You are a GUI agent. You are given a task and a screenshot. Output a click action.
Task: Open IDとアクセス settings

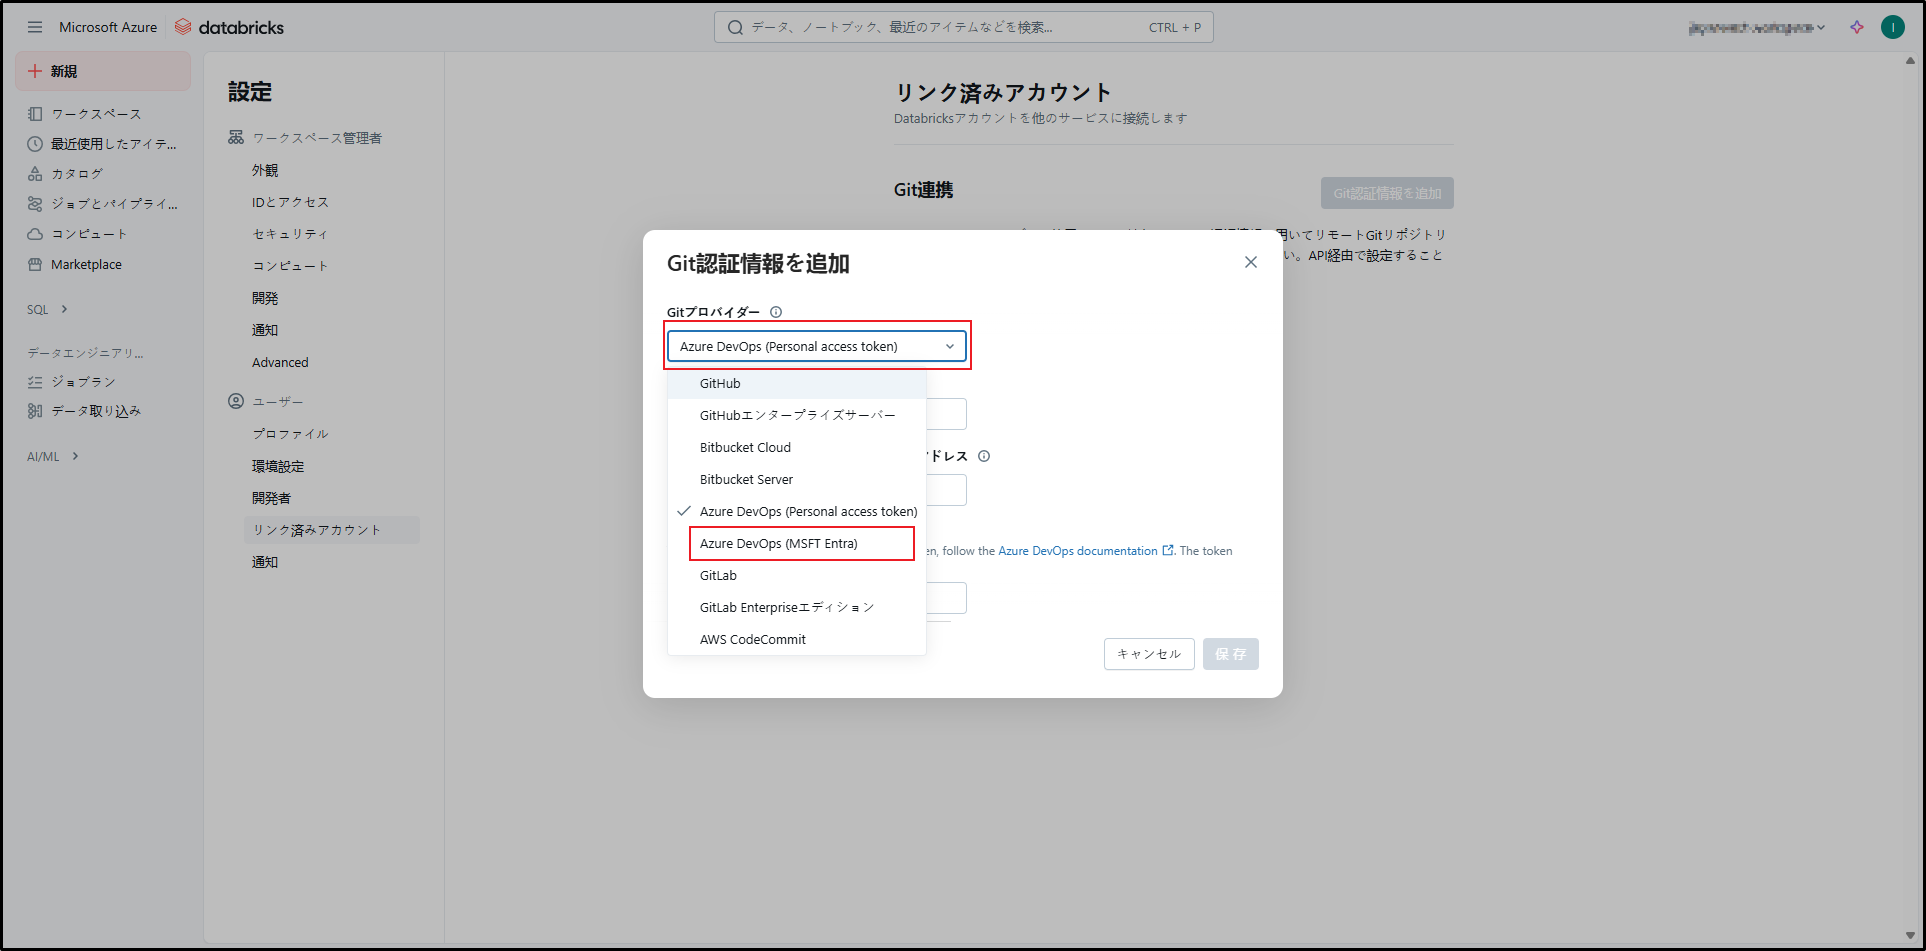pyautogui.click(x=290, y=202)
